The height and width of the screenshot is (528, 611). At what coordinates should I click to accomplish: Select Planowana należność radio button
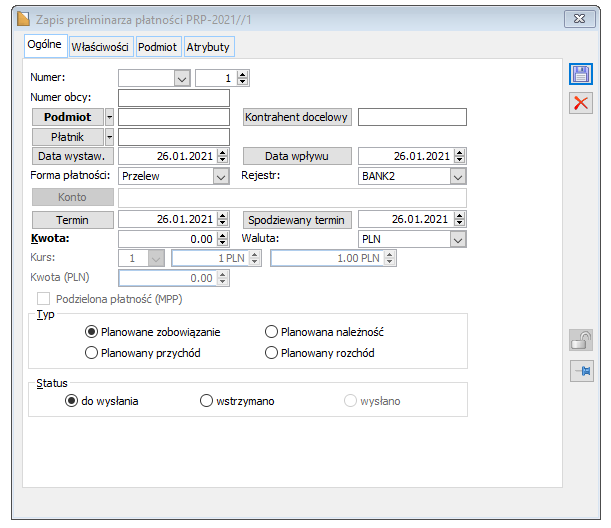(x=324, y=332)
